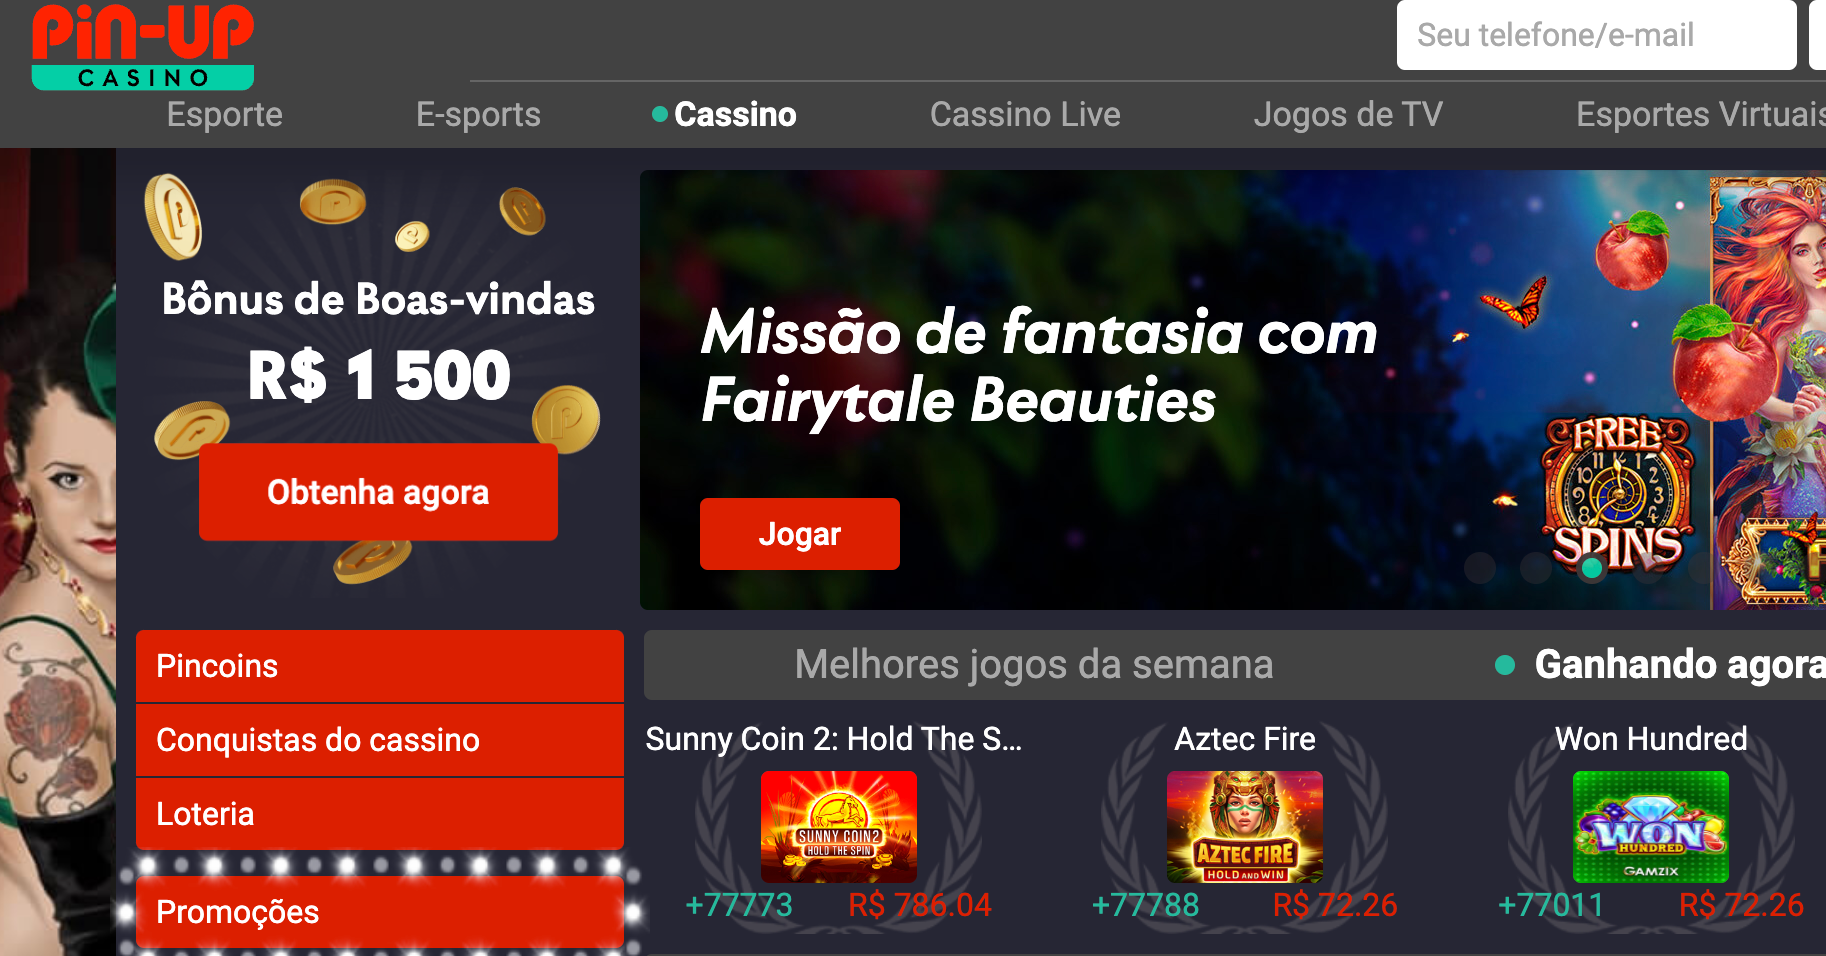Screen dimensions: 1826x956
Task: Open the Aztec Fire game icon
Action: 1245,827
